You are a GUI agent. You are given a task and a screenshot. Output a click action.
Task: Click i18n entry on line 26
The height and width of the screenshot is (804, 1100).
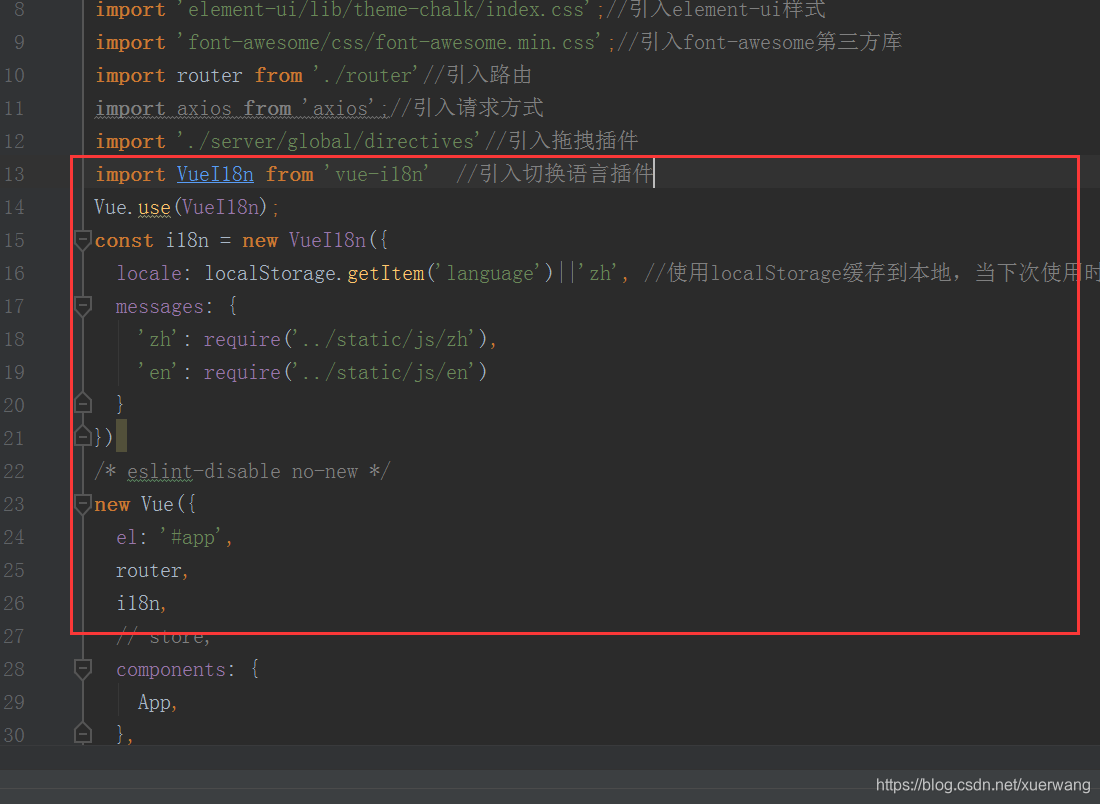tap(138, 603)
